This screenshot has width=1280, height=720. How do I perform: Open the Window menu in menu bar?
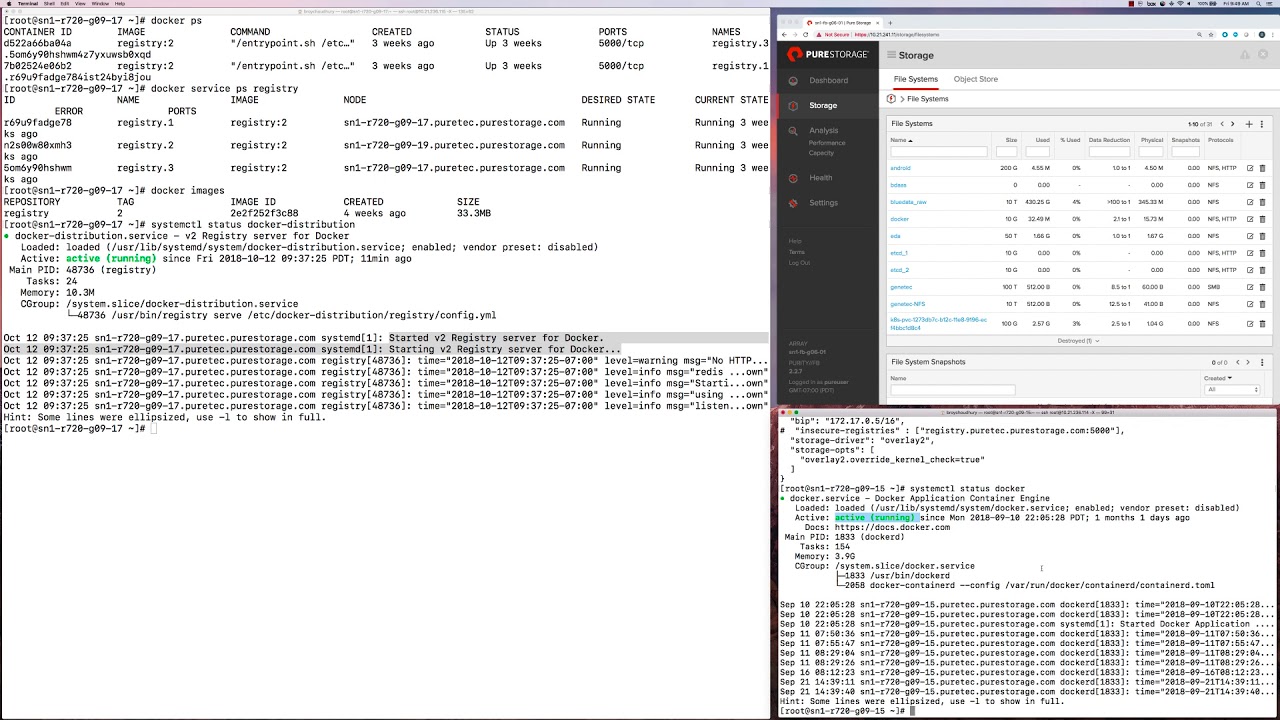click(100, 4)
